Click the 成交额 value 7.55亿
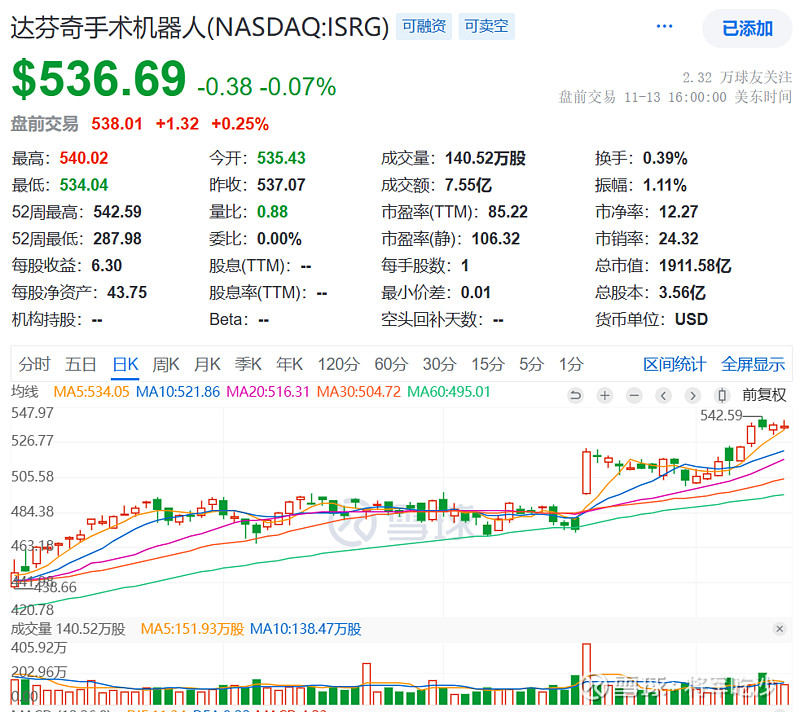Viewport: 800px width, 712px height. (x=468, y=185)
